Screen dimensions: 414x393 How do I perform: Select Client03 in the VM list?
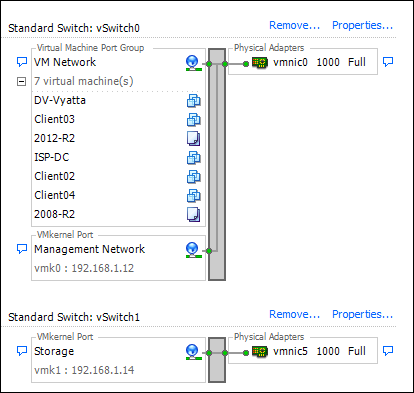coord(55,119)
